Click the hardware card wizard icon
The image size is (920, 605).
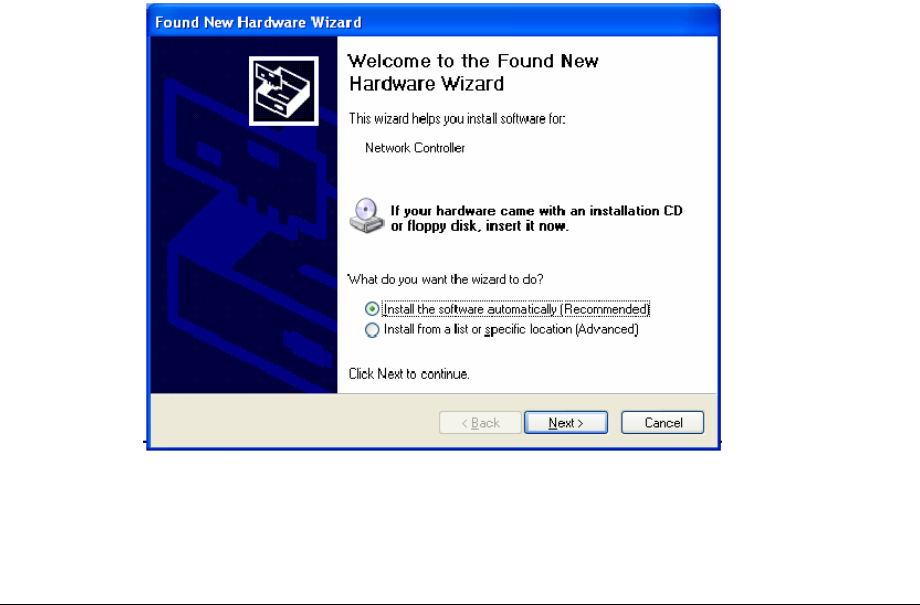pyautogui.click(x=283, y=91)
